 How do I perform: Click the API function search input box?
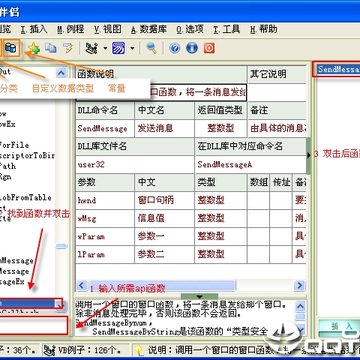point(33,325)
